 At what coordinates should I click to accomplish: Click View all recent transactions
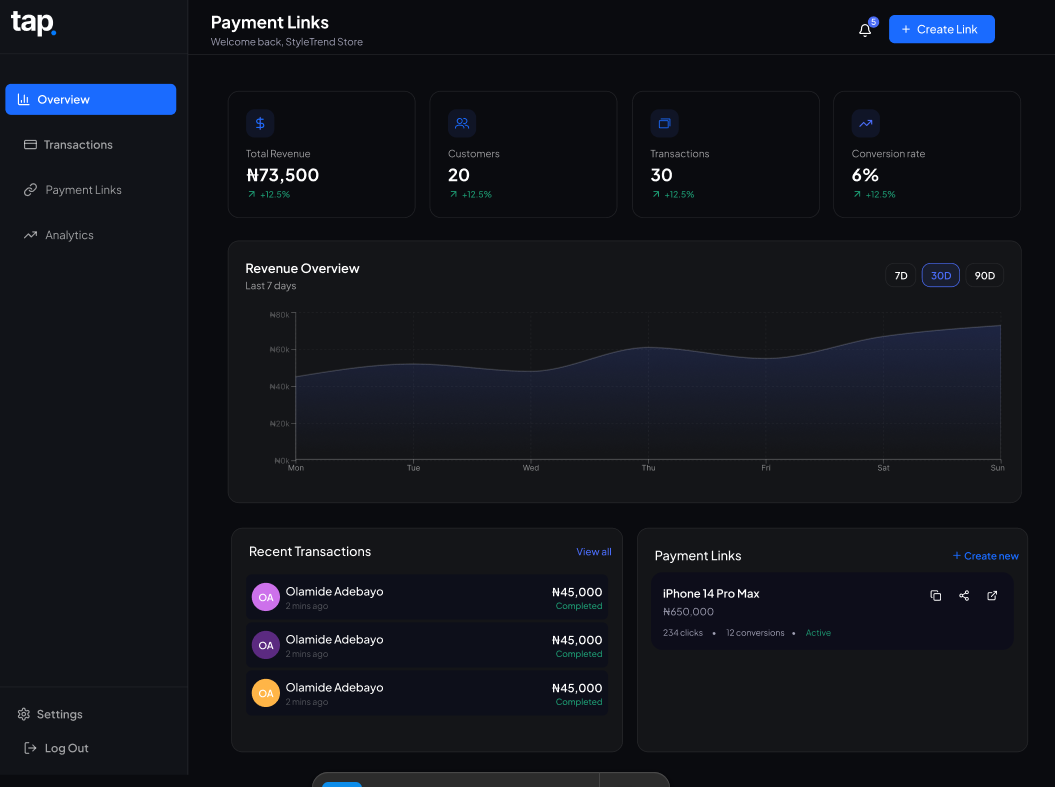tap(594, 552)
